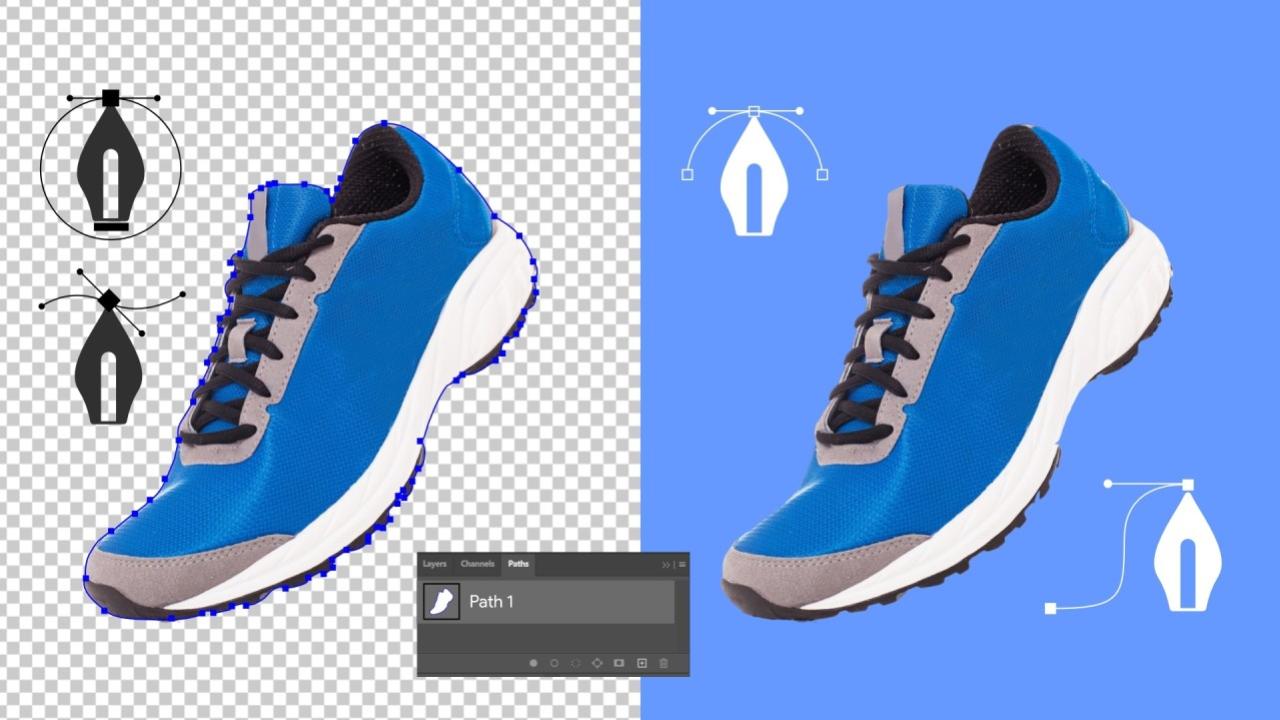Viewport: 1280px width, 720px height.
Task: Make work path from selection icon
Action: tap(597, 663)
